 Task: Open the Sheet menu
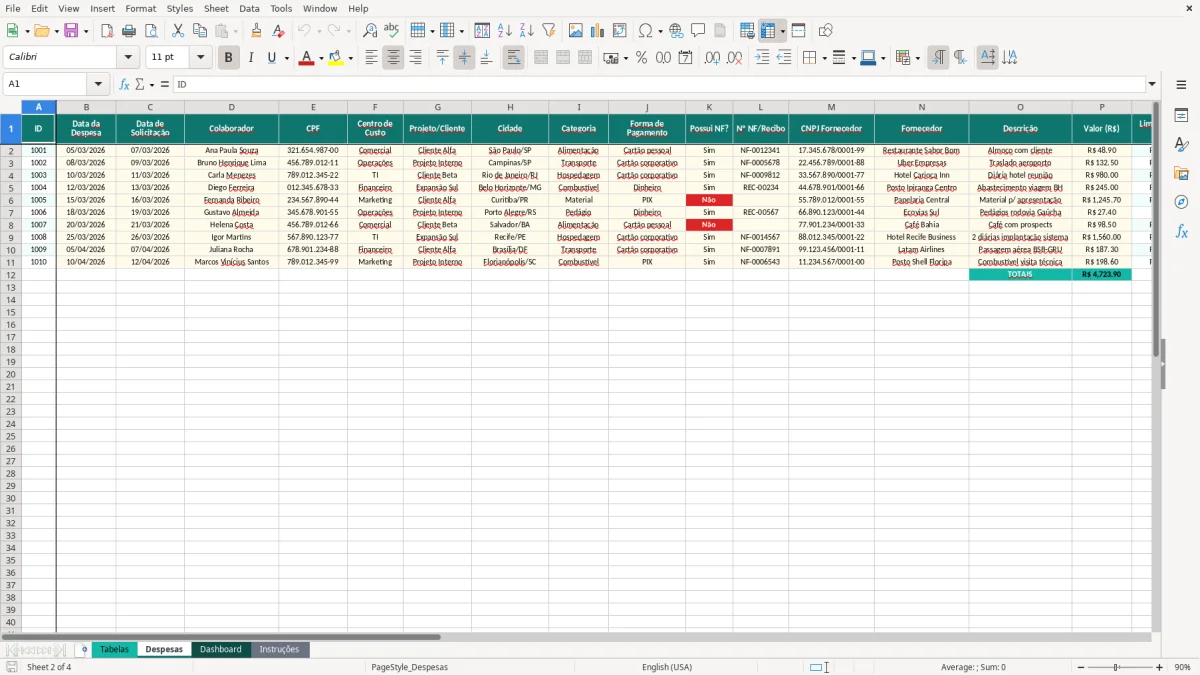click(216, 8)
